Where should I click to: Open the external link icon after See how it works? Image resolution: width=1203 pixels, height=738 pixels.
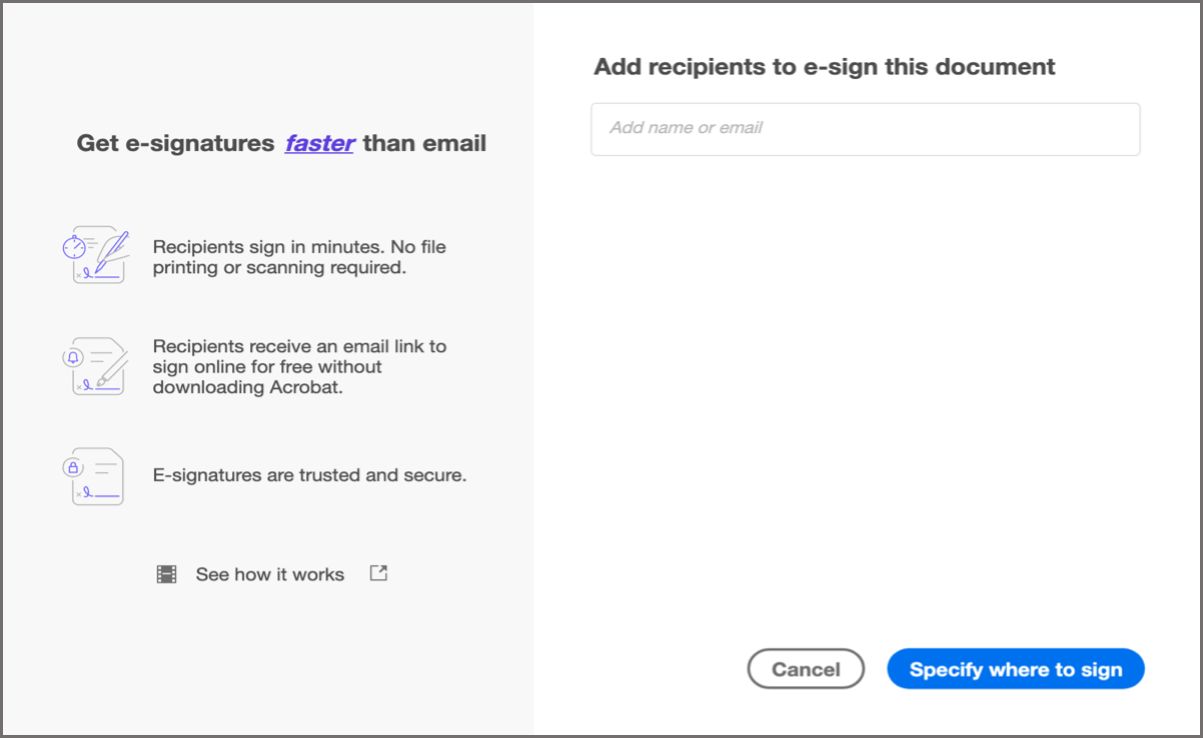tap(377, 573)
